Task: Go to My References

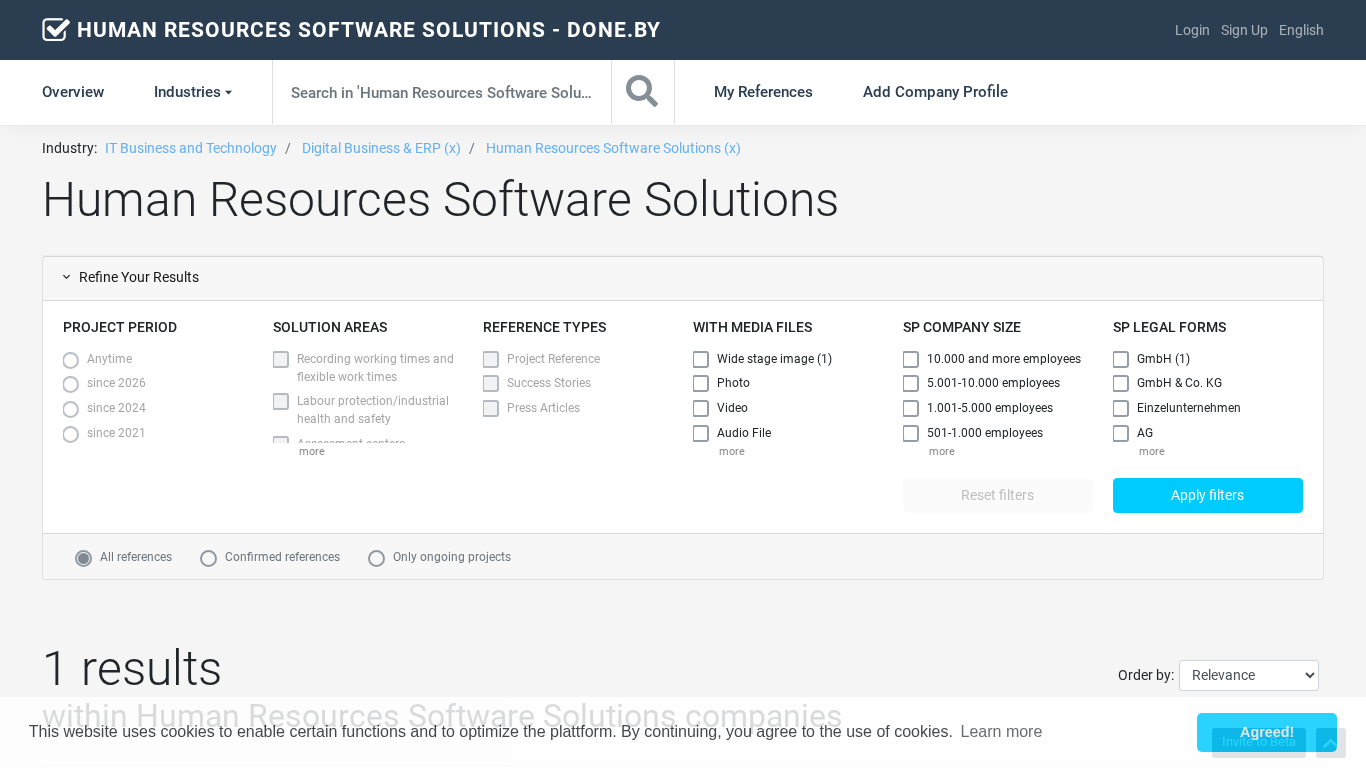Action: (x=763, y=92)
